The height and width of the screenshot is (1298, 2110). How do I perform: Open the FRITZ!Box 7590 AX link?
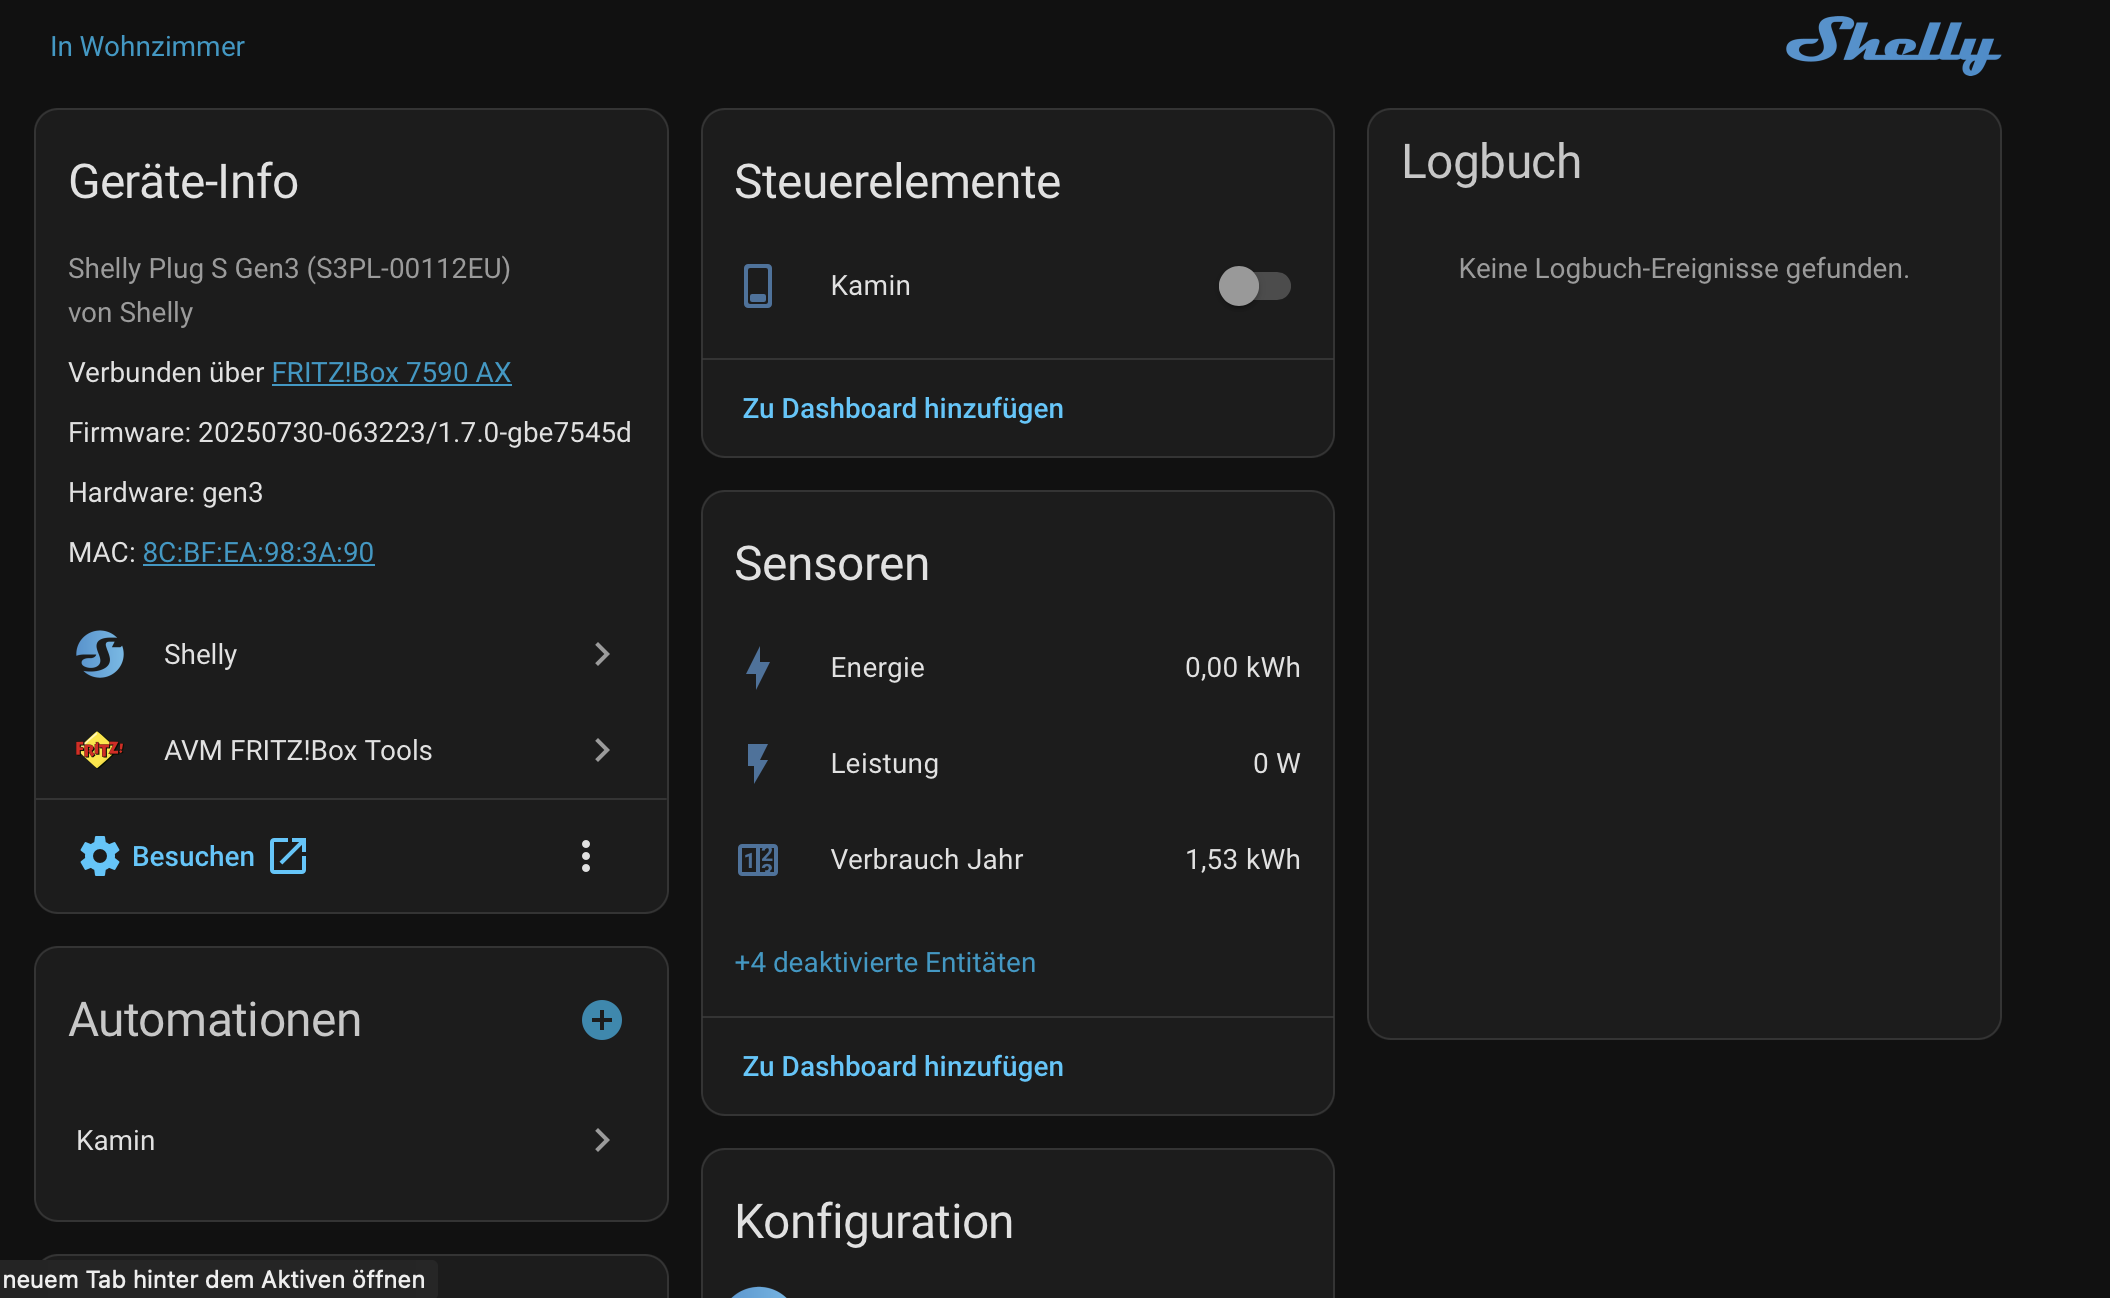click(x=391, y=372)
